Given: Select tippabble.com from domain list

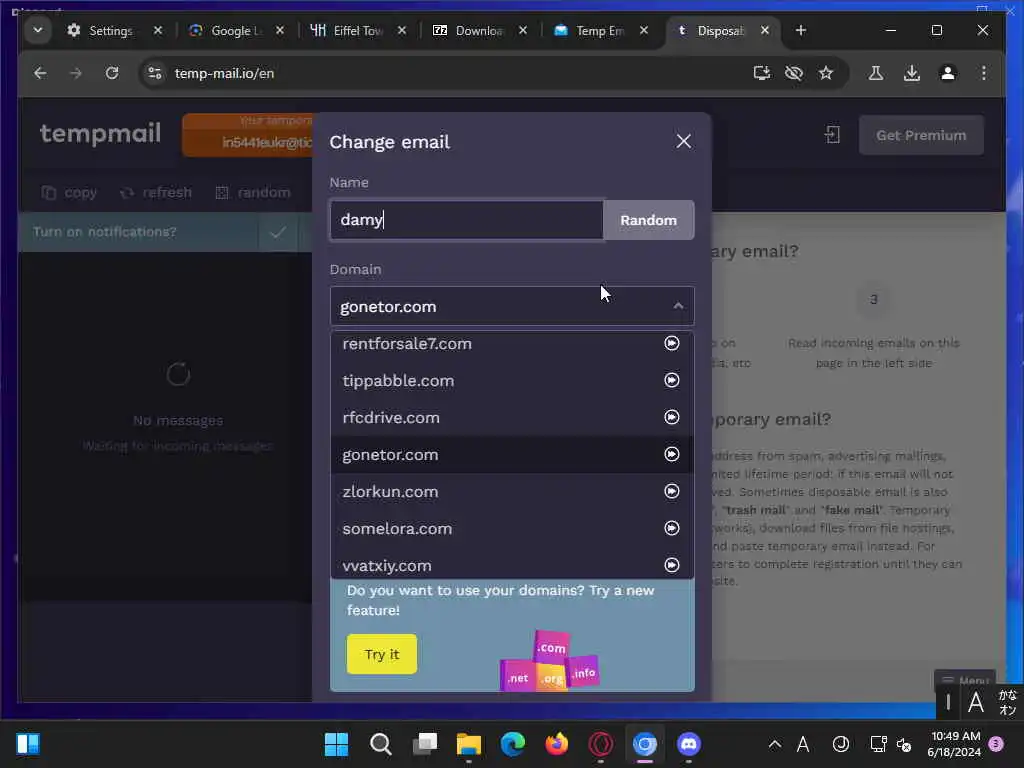Looking at the screenshot, I should tap(512, 381).
